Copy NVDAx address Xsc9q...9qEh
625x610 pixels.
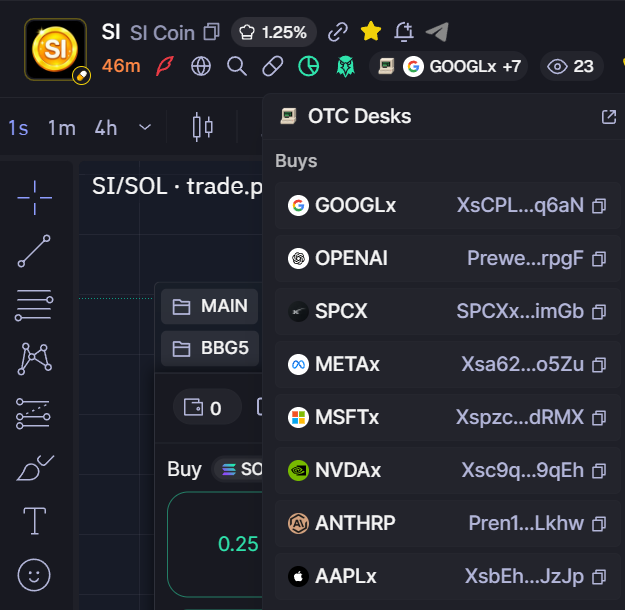pos(599,471)
